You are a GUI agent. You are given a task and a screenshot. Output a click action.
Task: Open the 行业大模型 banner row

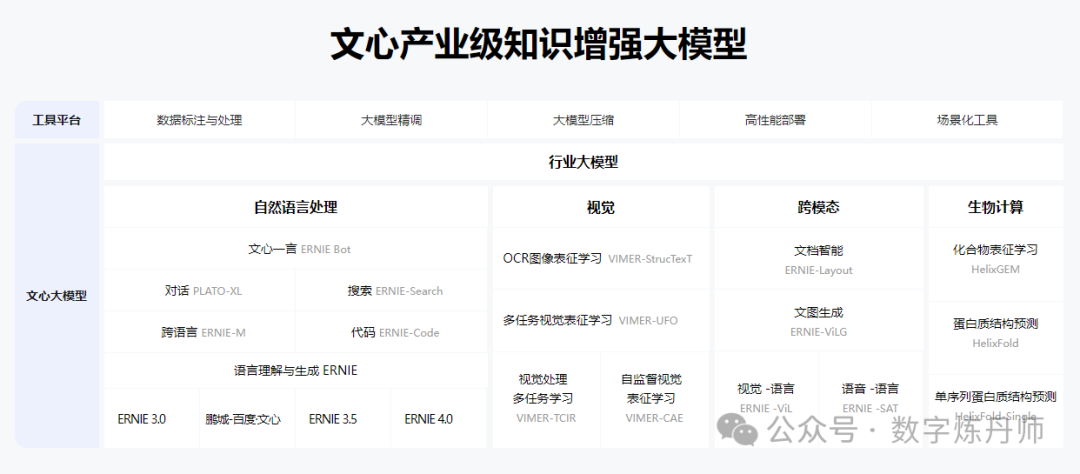click(x=583, y=163)
